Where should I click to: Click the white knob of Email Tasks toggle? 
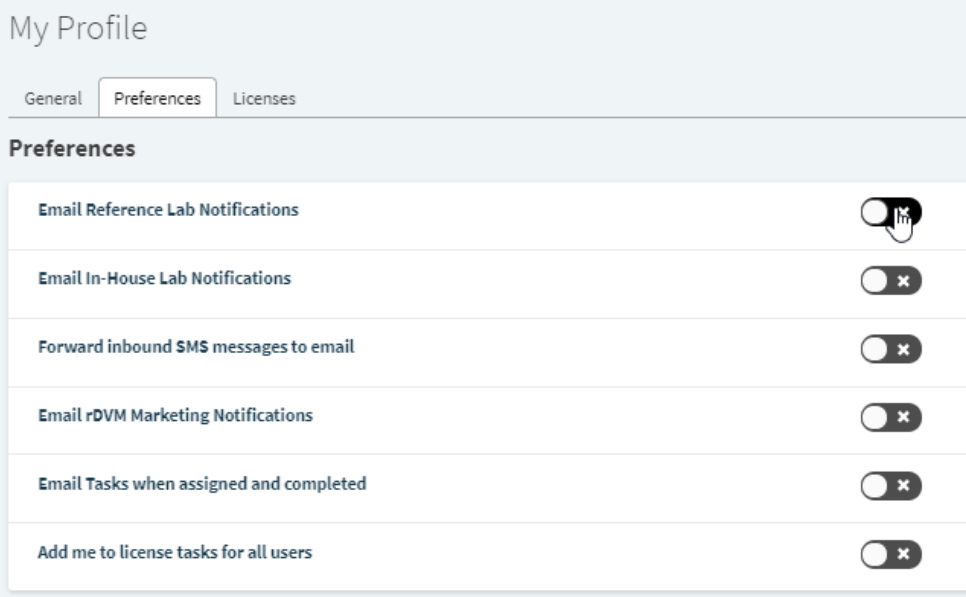(875, 485)
